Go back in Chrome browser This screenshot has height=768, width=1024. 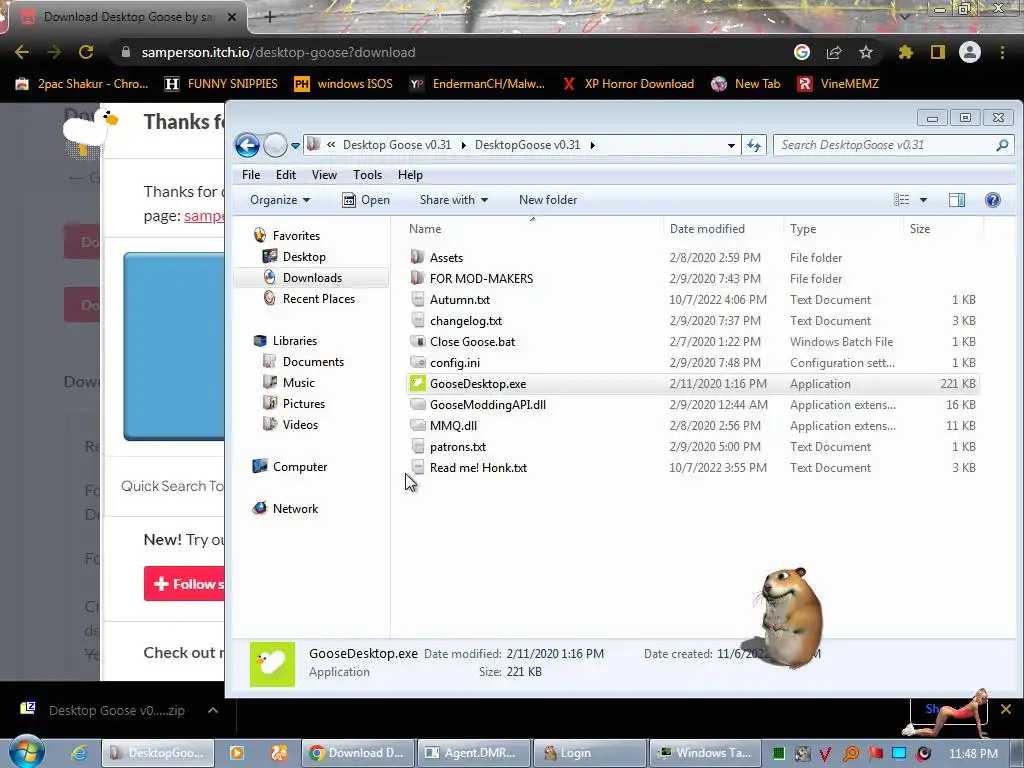(22, 52)
